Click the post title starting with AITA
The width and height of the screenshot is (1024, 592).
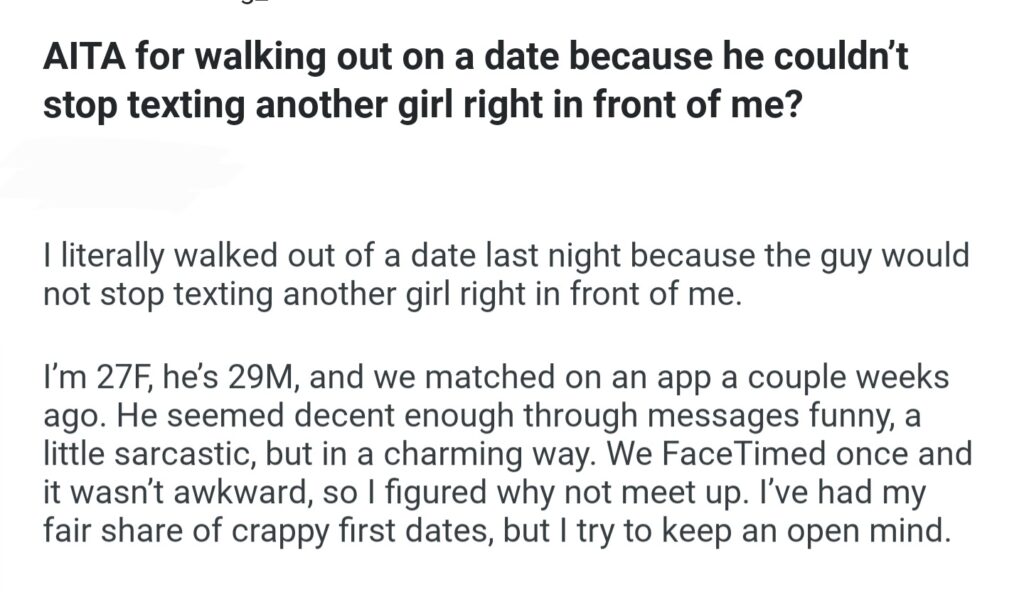[x=475, y=80]
